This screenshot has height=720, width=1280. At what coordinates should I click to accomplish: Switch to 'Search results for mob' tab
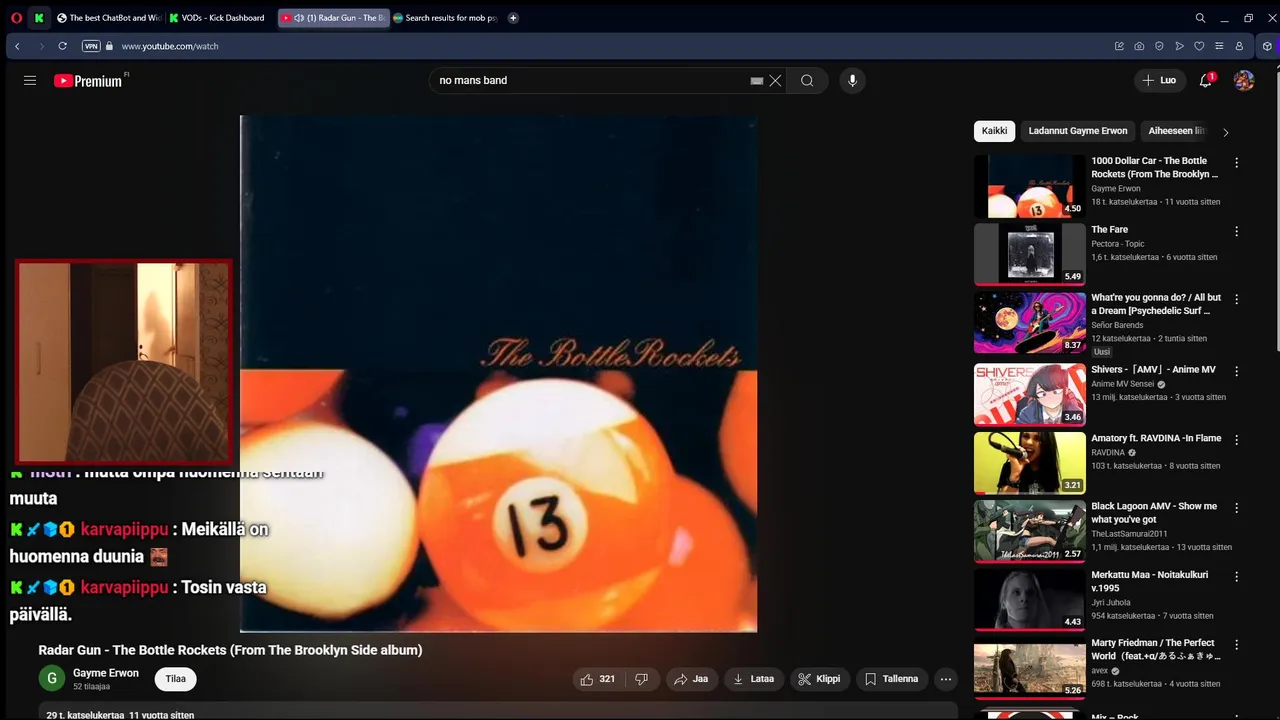coord(446,18)
